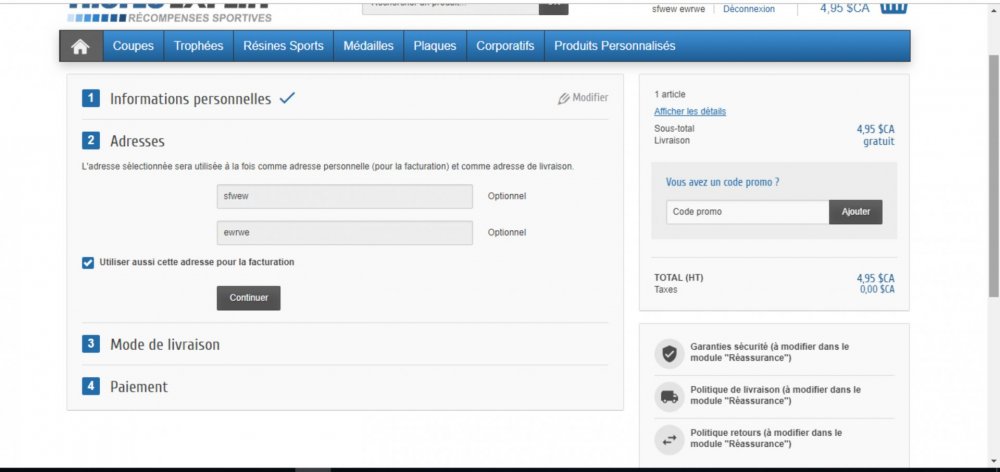Open the sfwew ewrwe account link
Viewport: 1000px width, 472px height.
(x=679, y=9)
